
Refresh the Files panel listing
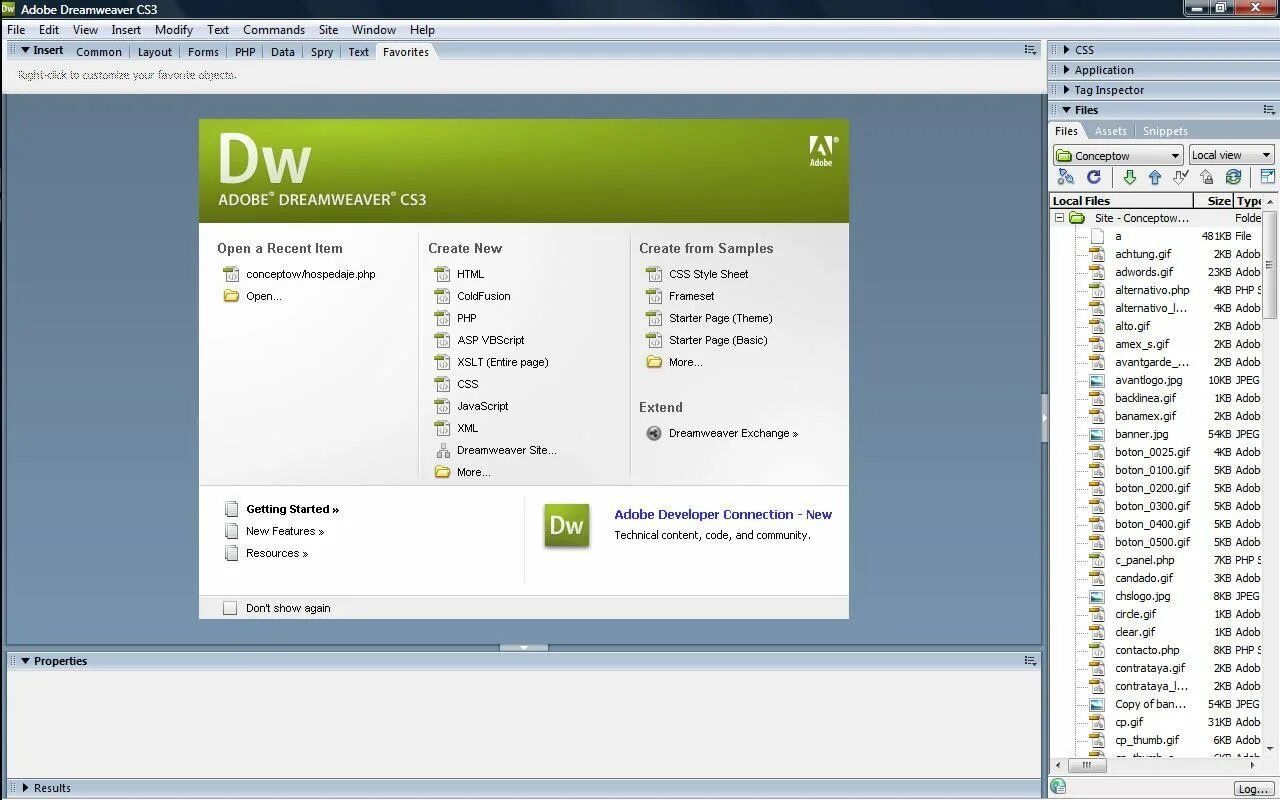pos(1094,177)
